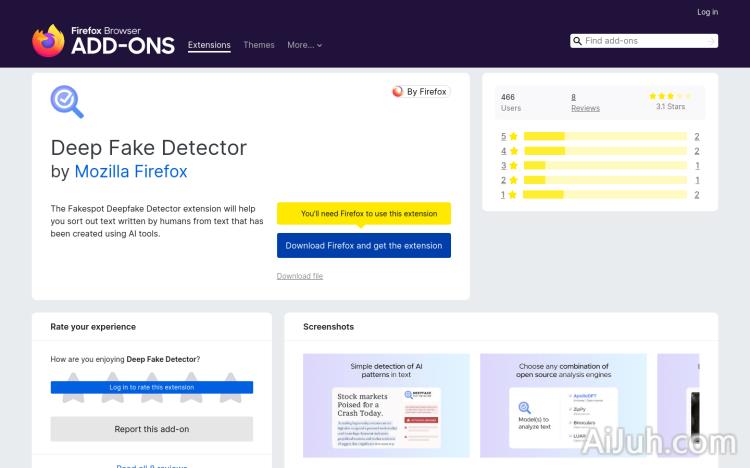The height and width of the screenshot is (468, 750).
Task: Open the Choose any combination of engines screenshot
Action: (x=563, y=405)
